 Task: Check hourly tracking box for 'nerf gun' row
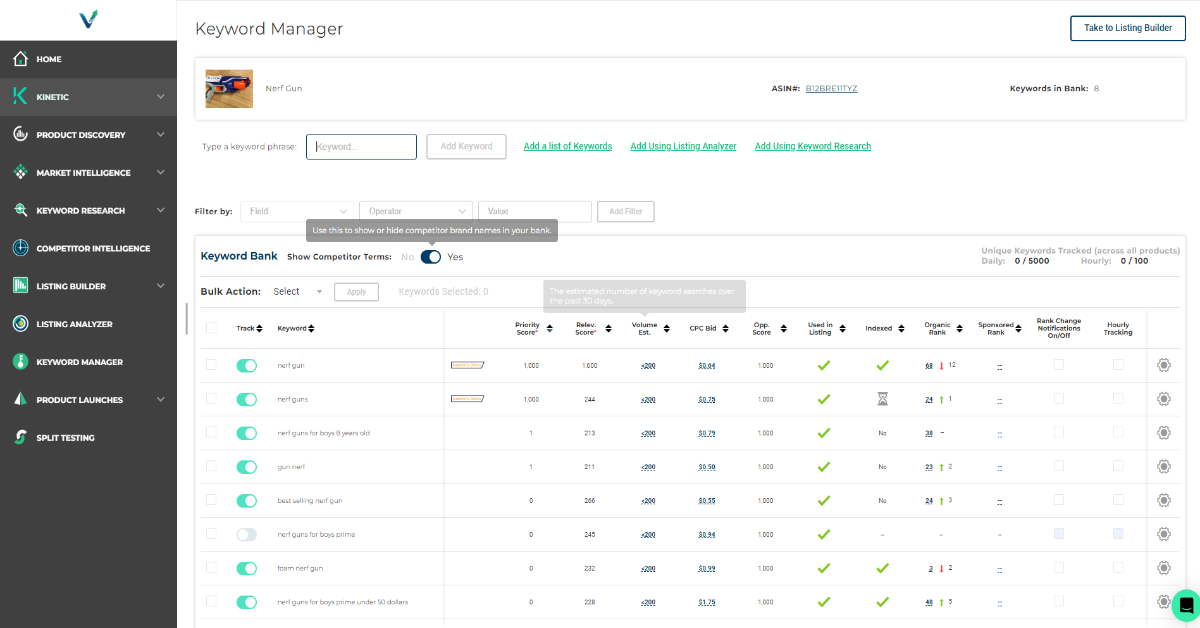(1118, 365)
